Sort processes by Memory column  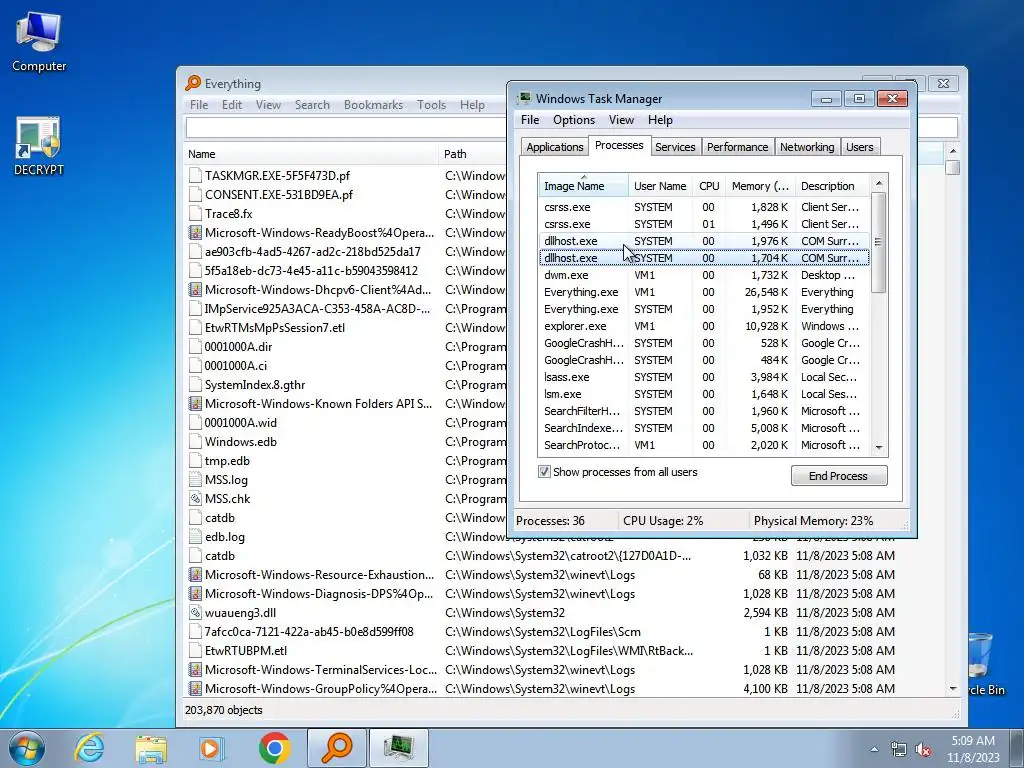[x=760, y=186]
